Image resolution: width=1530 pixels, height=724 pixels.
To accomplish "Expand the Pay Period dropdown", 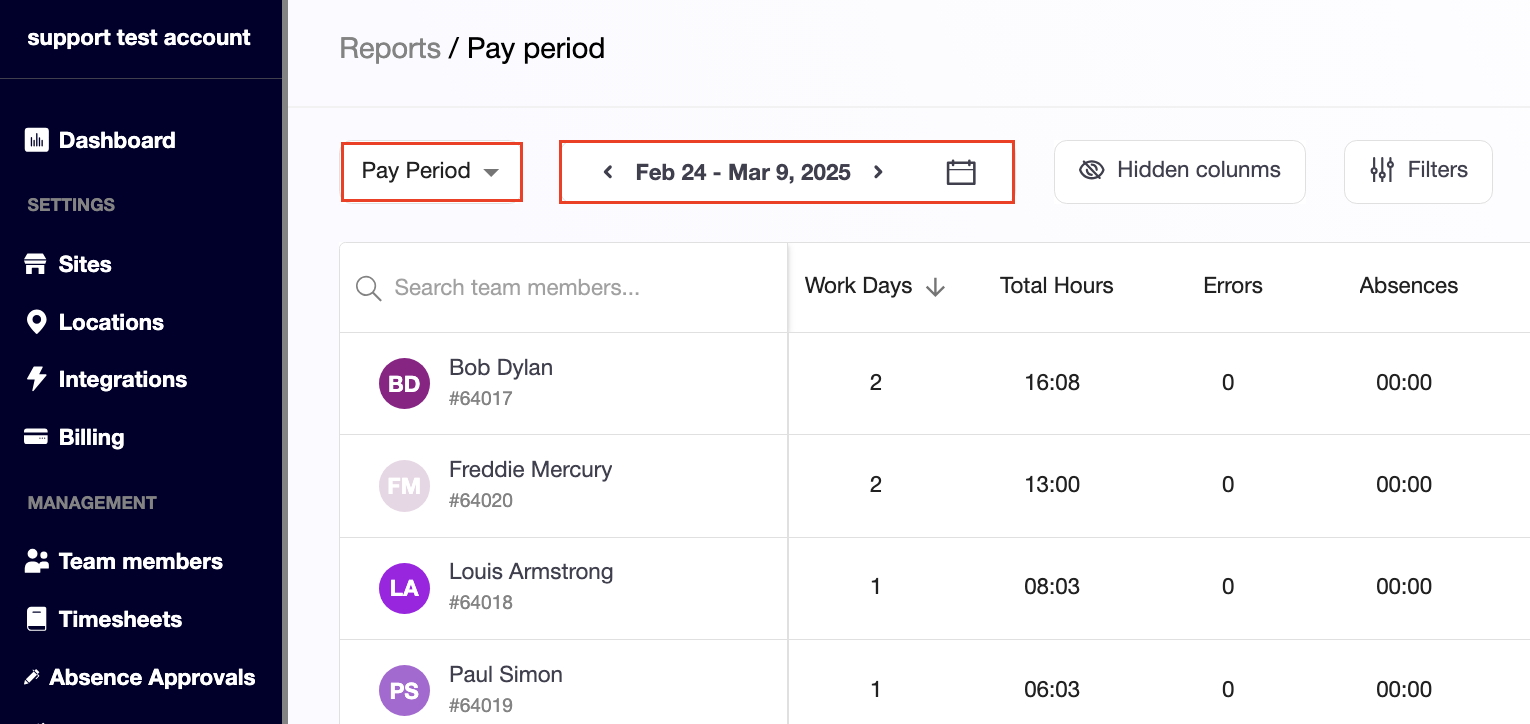I will click(431, 171).
